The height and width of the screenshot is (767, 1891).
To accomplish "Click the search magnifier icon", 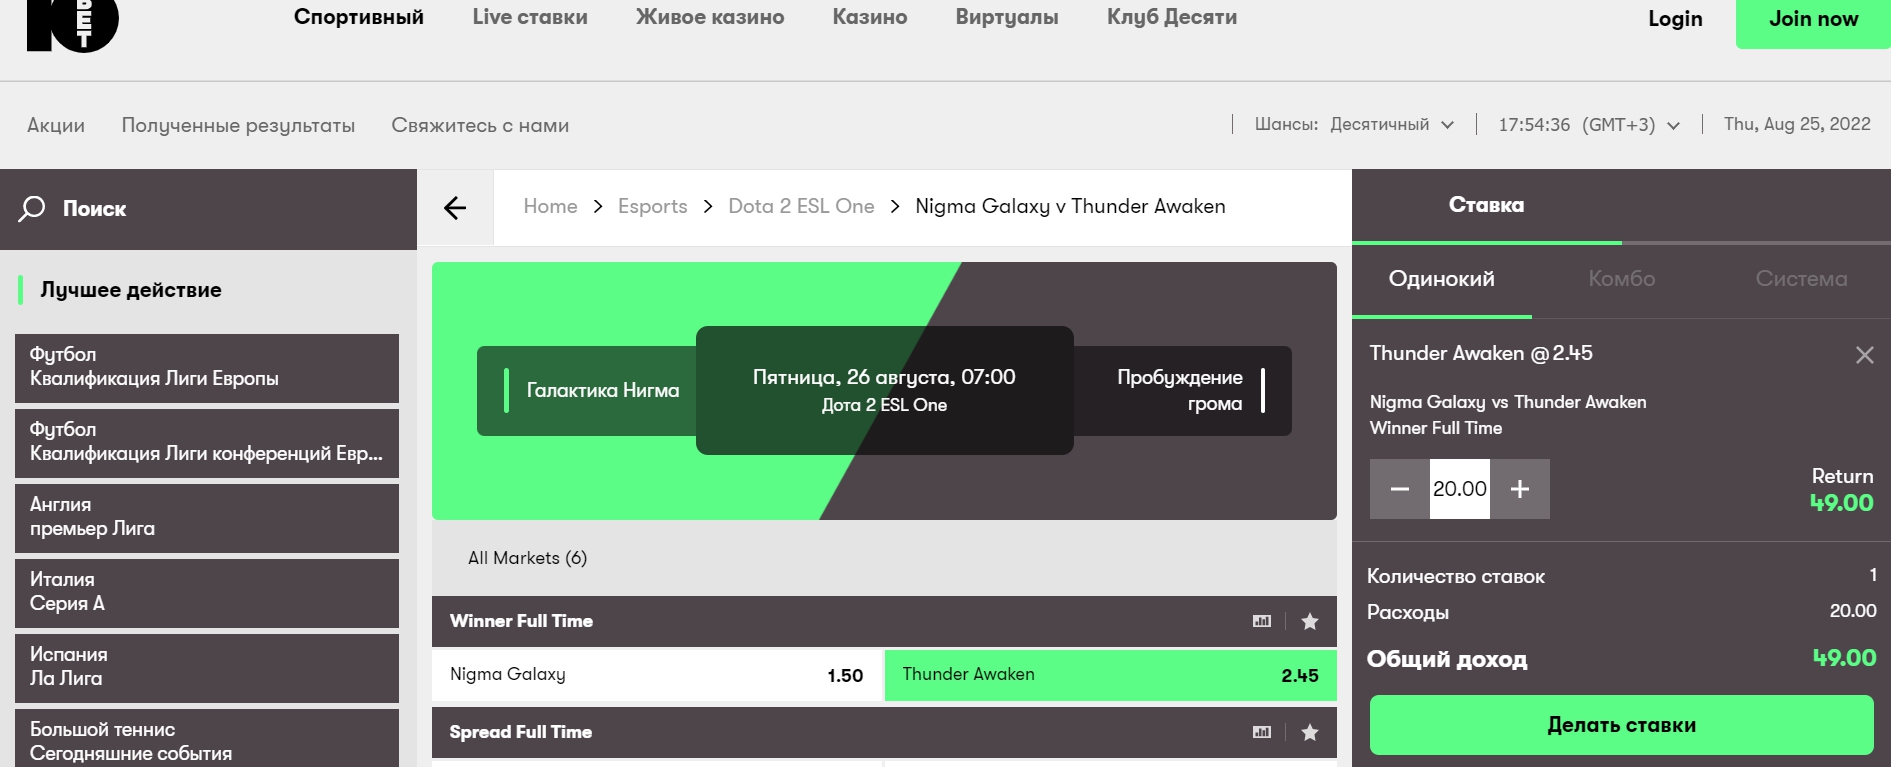I will coord(32,208).
